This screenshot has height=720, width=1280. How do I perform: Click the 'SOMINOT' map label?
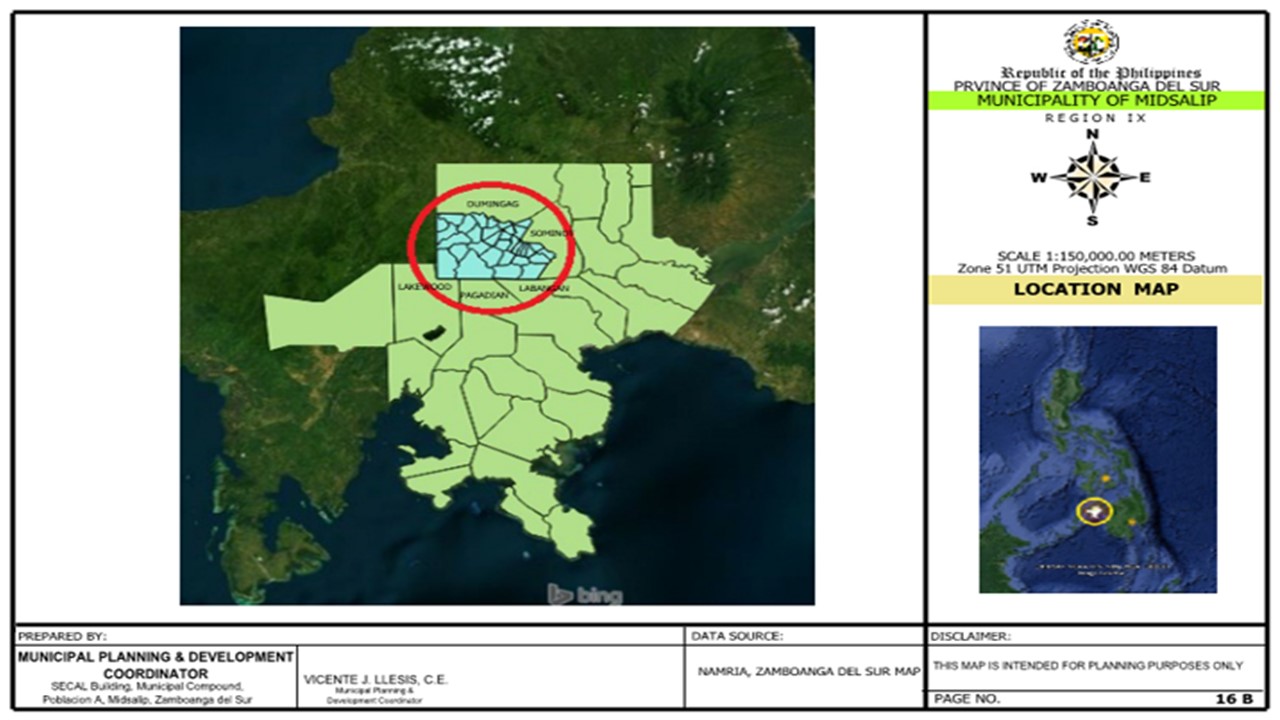pyautogui.click(x=551, y=232)
